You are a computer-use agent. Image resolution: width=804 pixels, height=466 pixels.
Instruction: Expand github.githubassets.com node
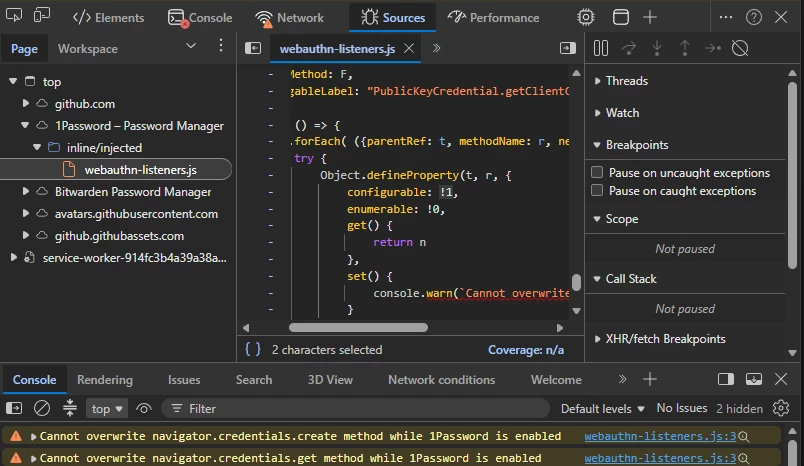click(x=25, y=235)
